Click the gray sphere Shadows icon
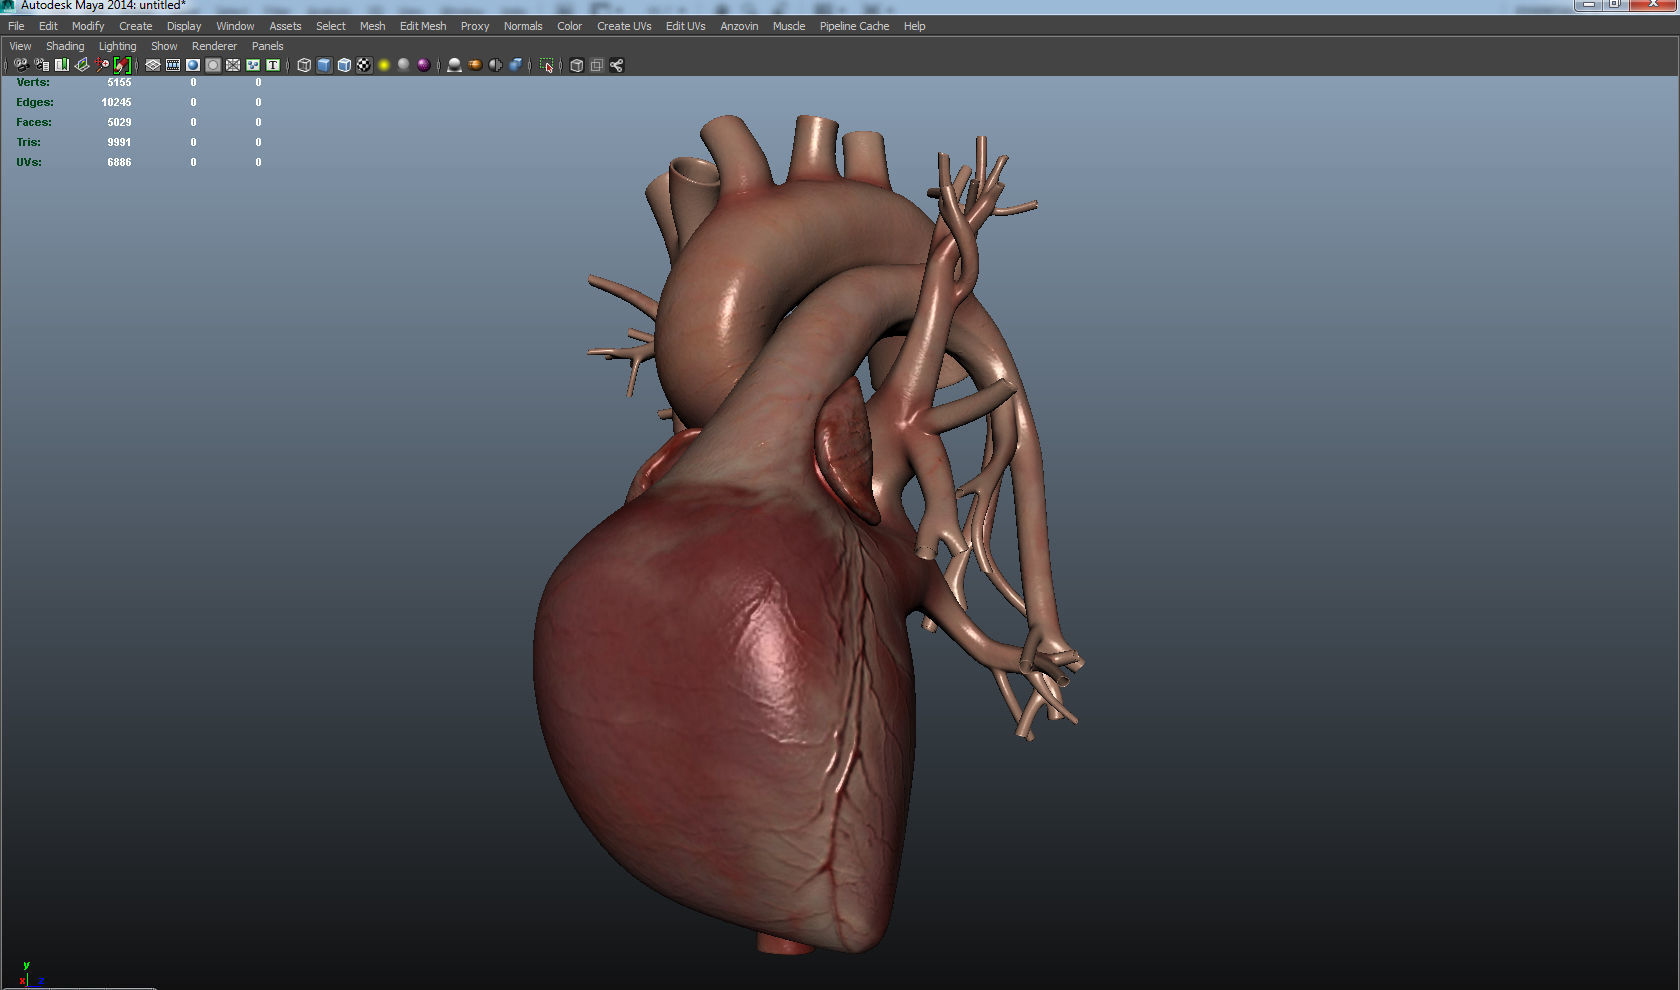 click(404, 65)
